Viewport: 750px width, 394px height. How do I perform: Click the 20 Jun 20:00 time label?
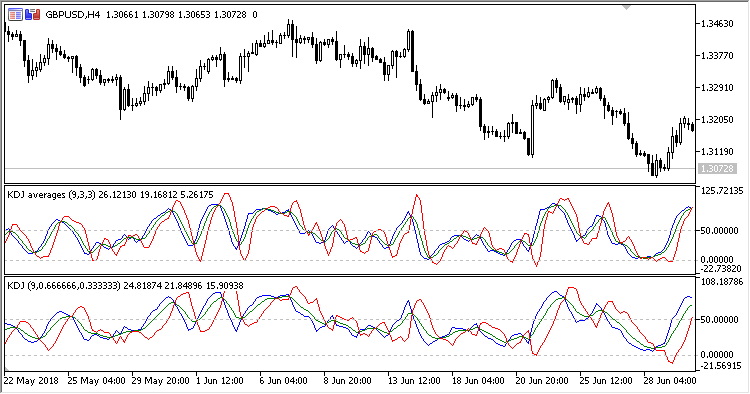(542, 381)
